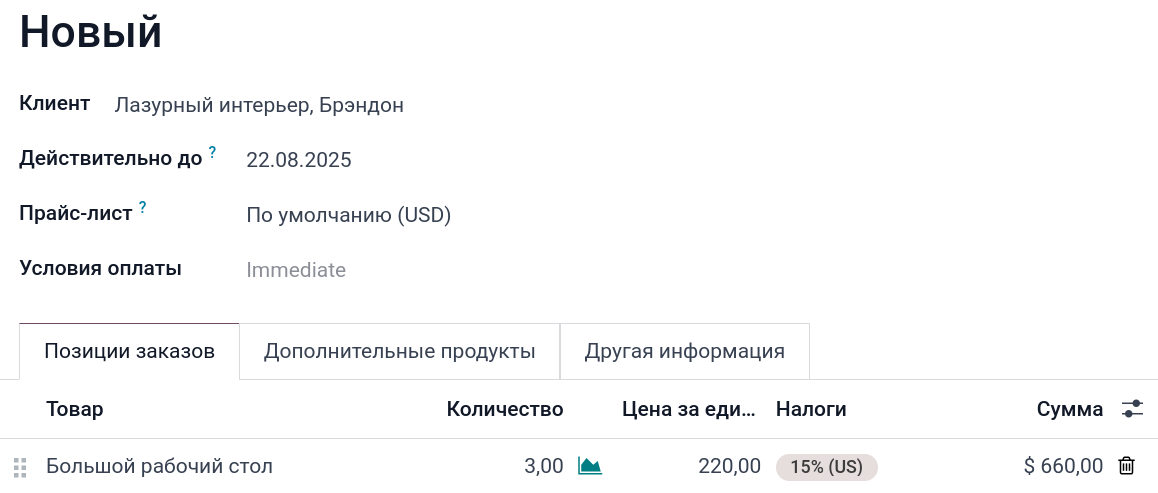
Task: Click the 15% (US) tax tag
Action: [x=826, y=467]
